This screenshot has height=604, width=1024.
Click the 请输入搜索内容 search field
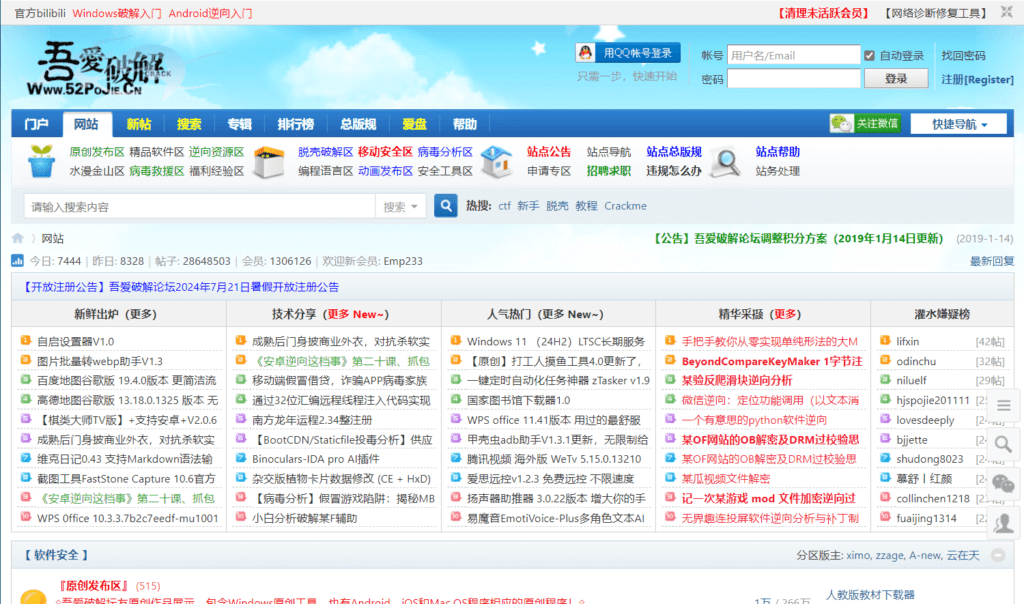click(x=199, y=206)
